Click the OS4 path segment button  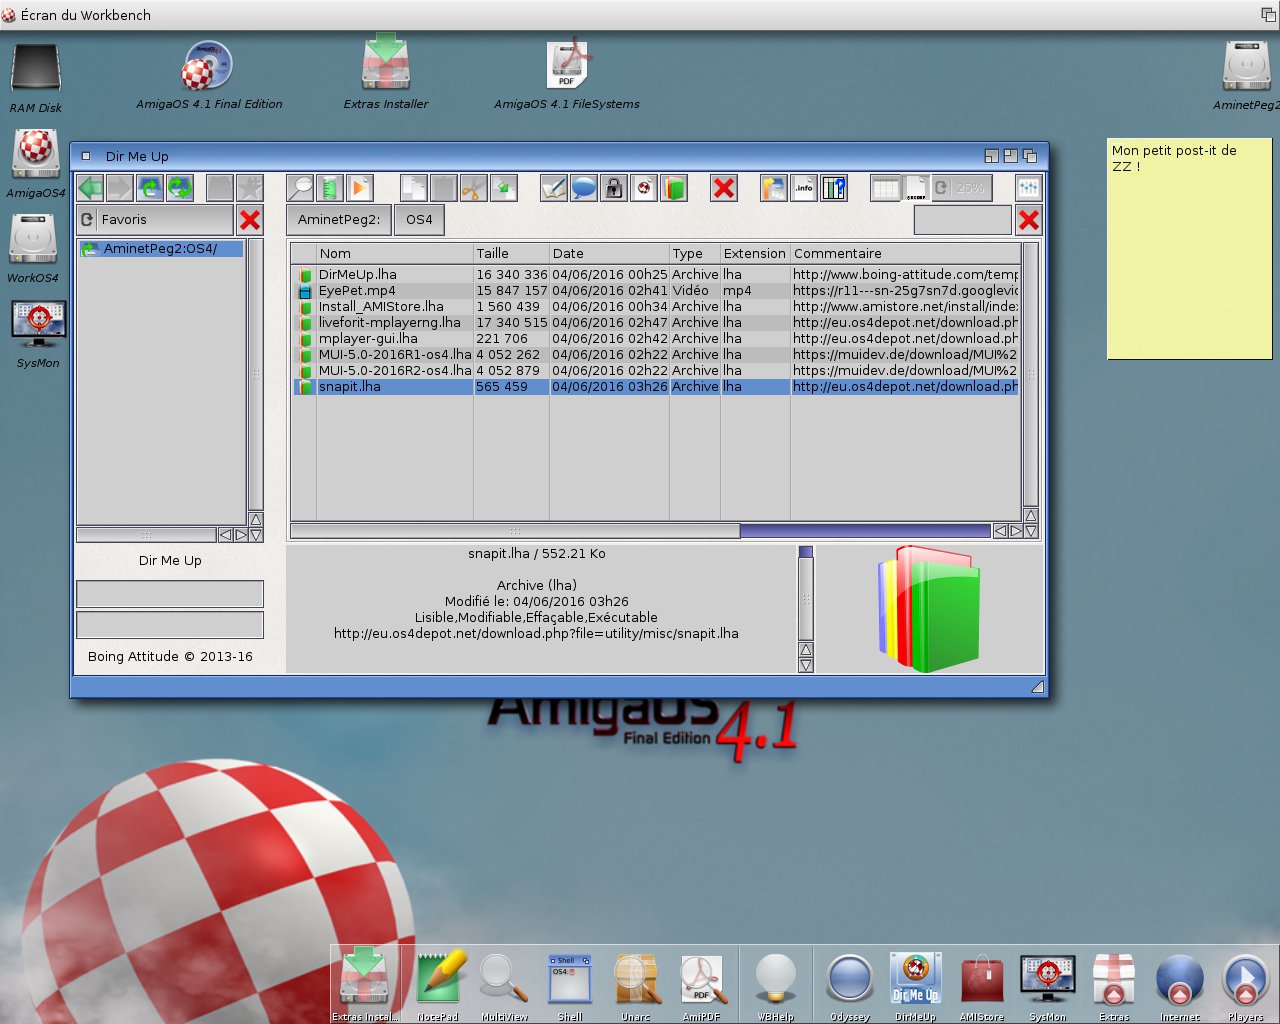tap(419, 220)
